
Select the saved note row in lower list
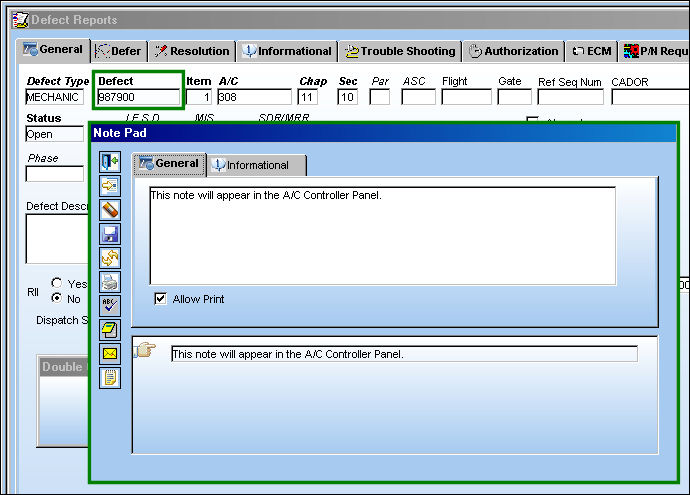click(x=404, y=354)
